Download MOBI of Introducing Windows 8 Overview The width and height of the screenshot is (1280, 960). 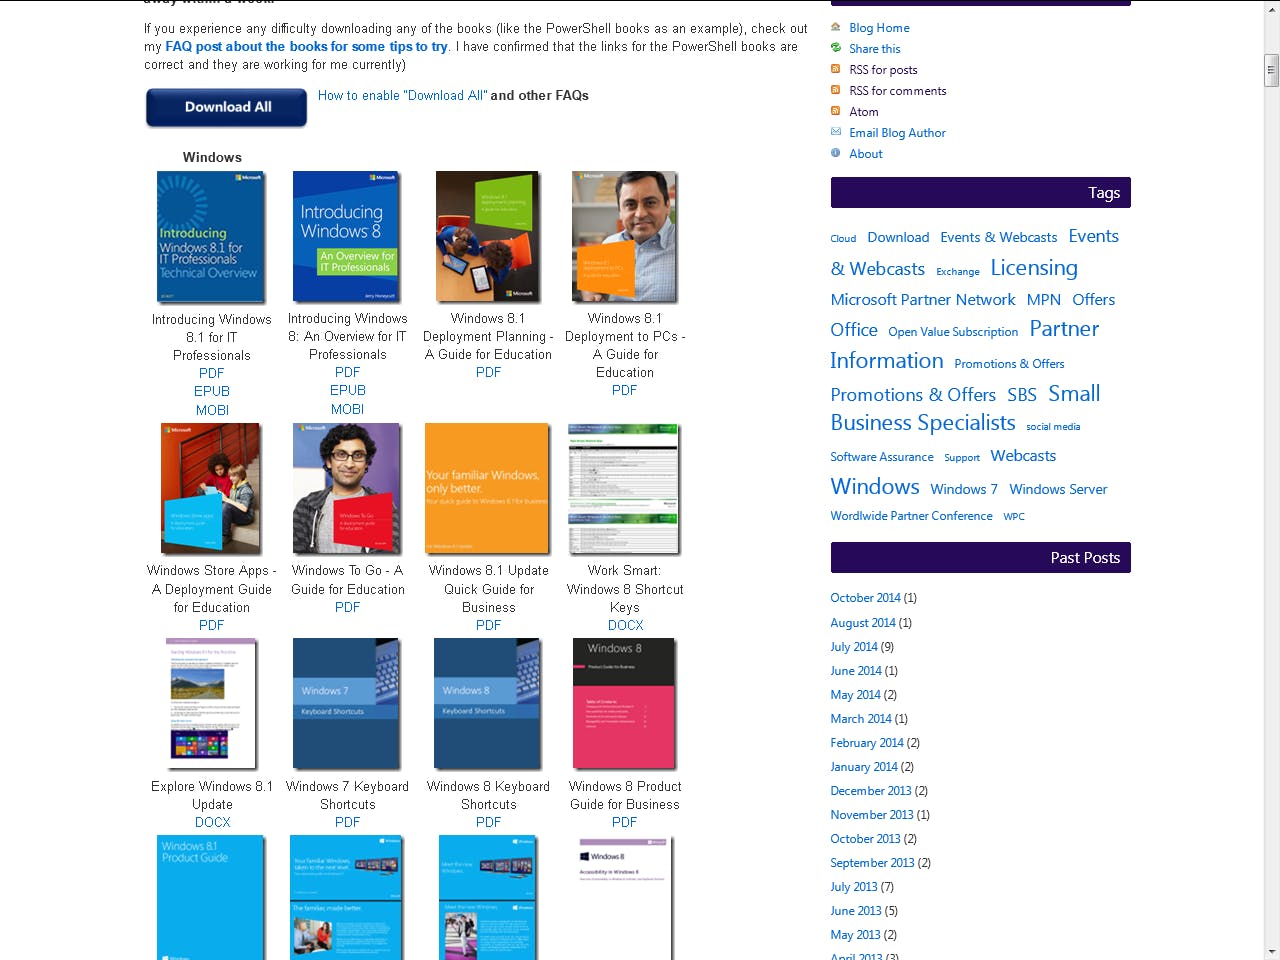coord(347,410)
